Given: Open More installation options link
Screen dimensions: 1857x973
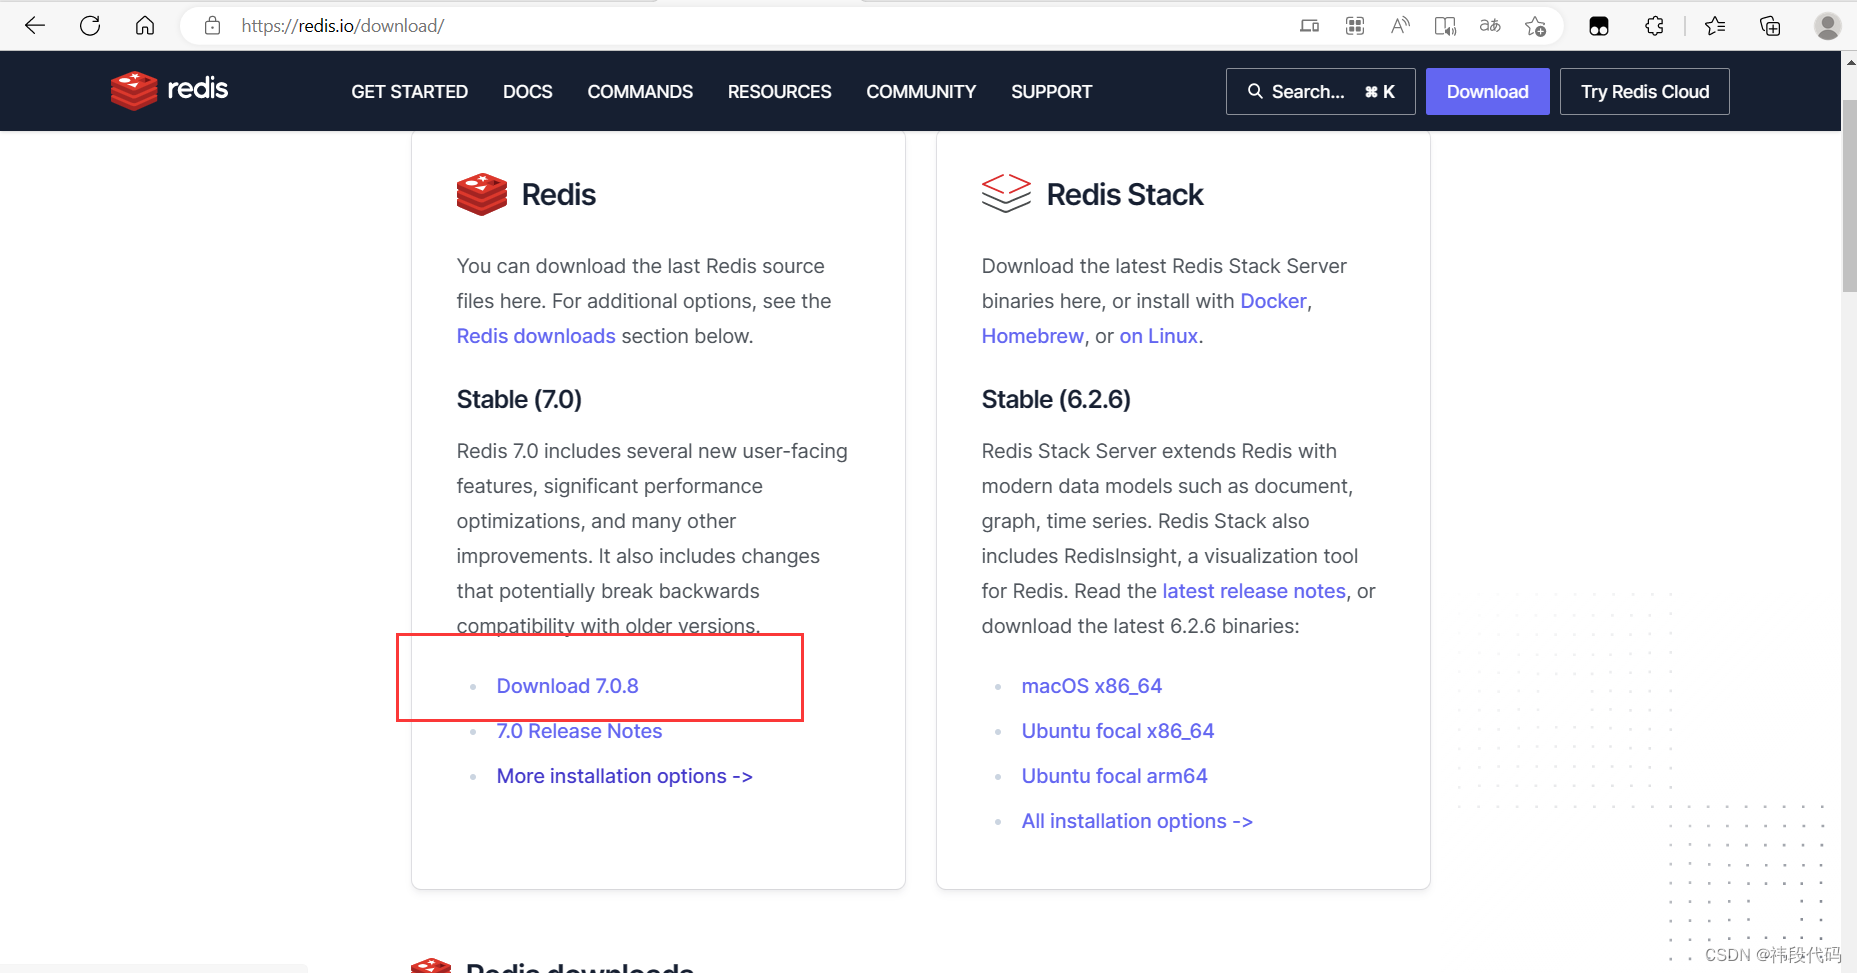Looking at the screenshot, I should click(624, 776).
